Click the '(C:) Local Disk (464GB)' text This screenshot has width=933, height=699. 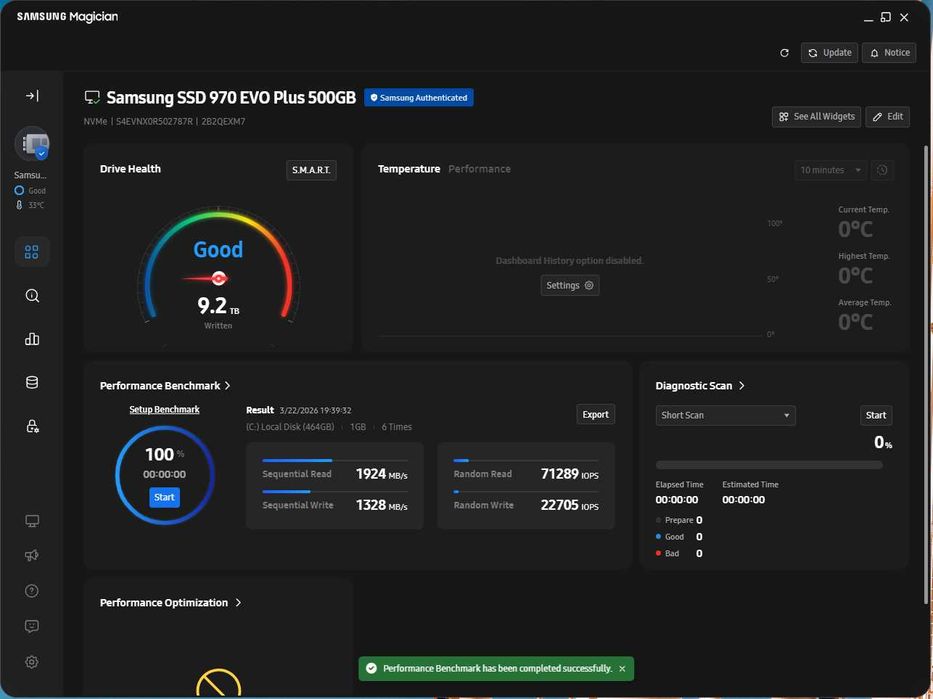[x=290, y=427]
